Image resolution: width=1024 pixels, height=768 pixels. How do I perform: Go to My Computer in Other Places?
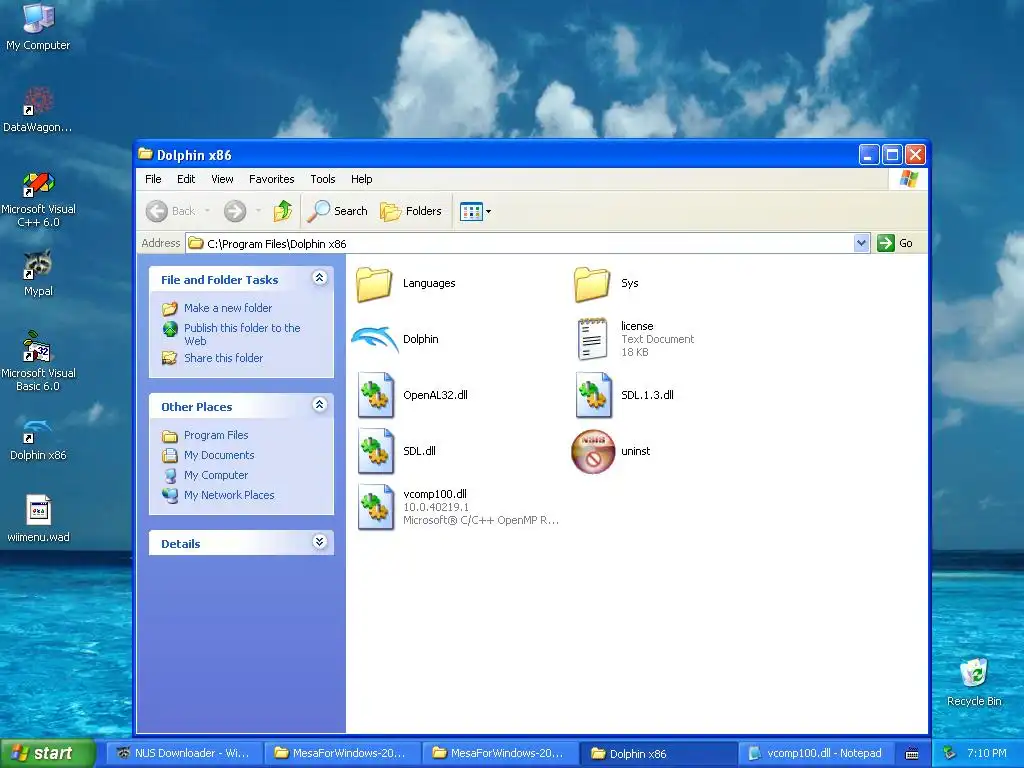[216, 475]
